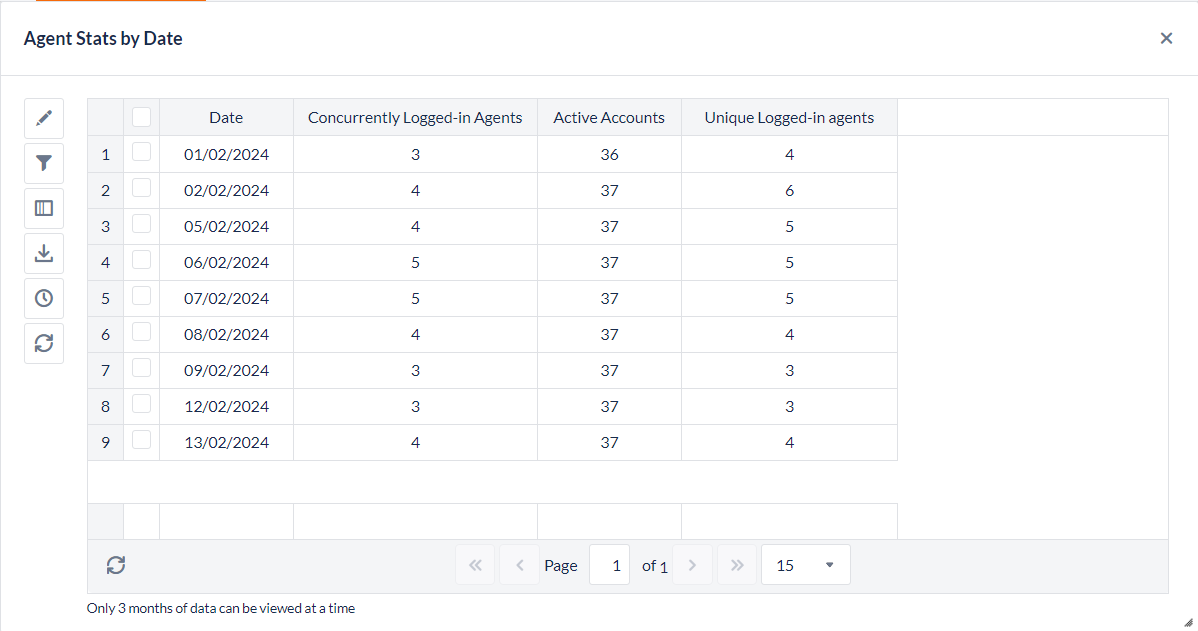Open the page size dropdown showing 15
1198x631 pixels.
[805, 564]
